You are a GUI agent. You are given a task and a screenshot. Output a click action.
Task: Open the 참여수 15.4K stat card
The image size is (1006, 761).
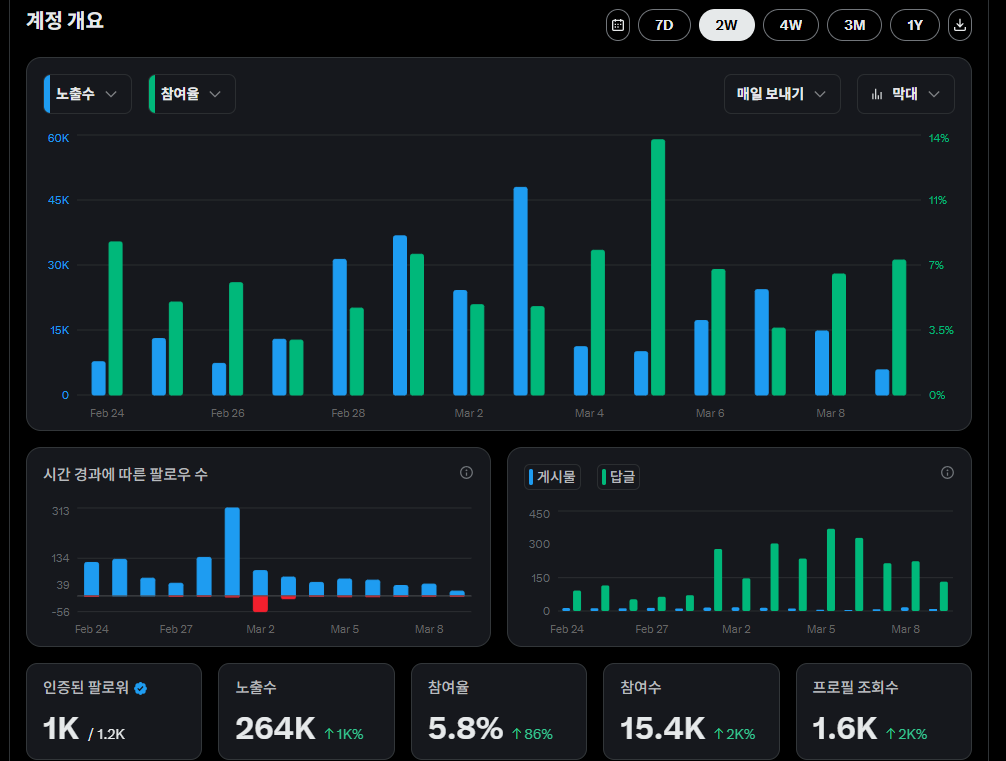click(691, 711)
